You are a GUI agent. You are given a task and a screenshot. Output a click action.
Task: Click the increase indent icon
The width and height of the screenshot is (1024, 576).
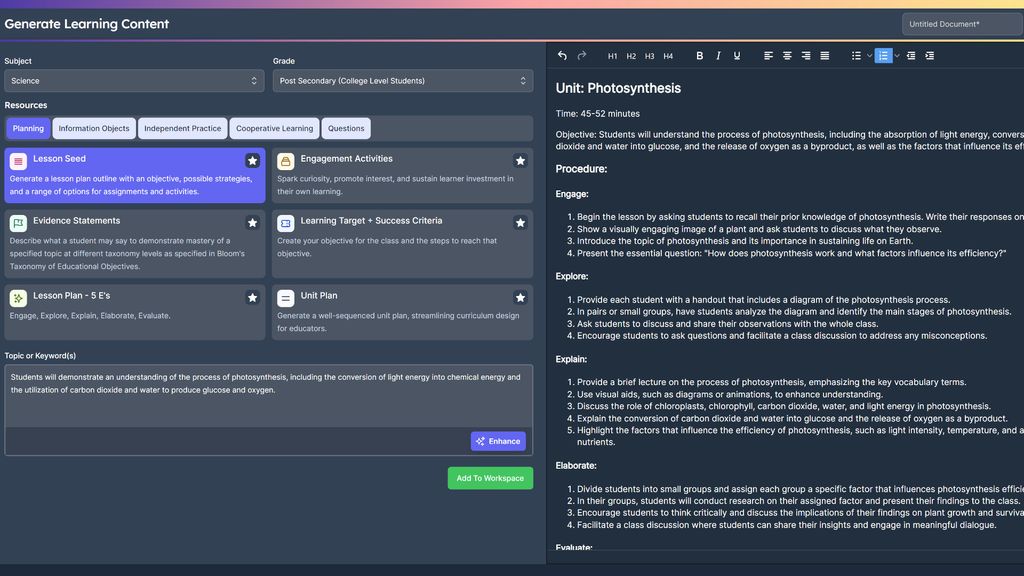pos(929,56)
